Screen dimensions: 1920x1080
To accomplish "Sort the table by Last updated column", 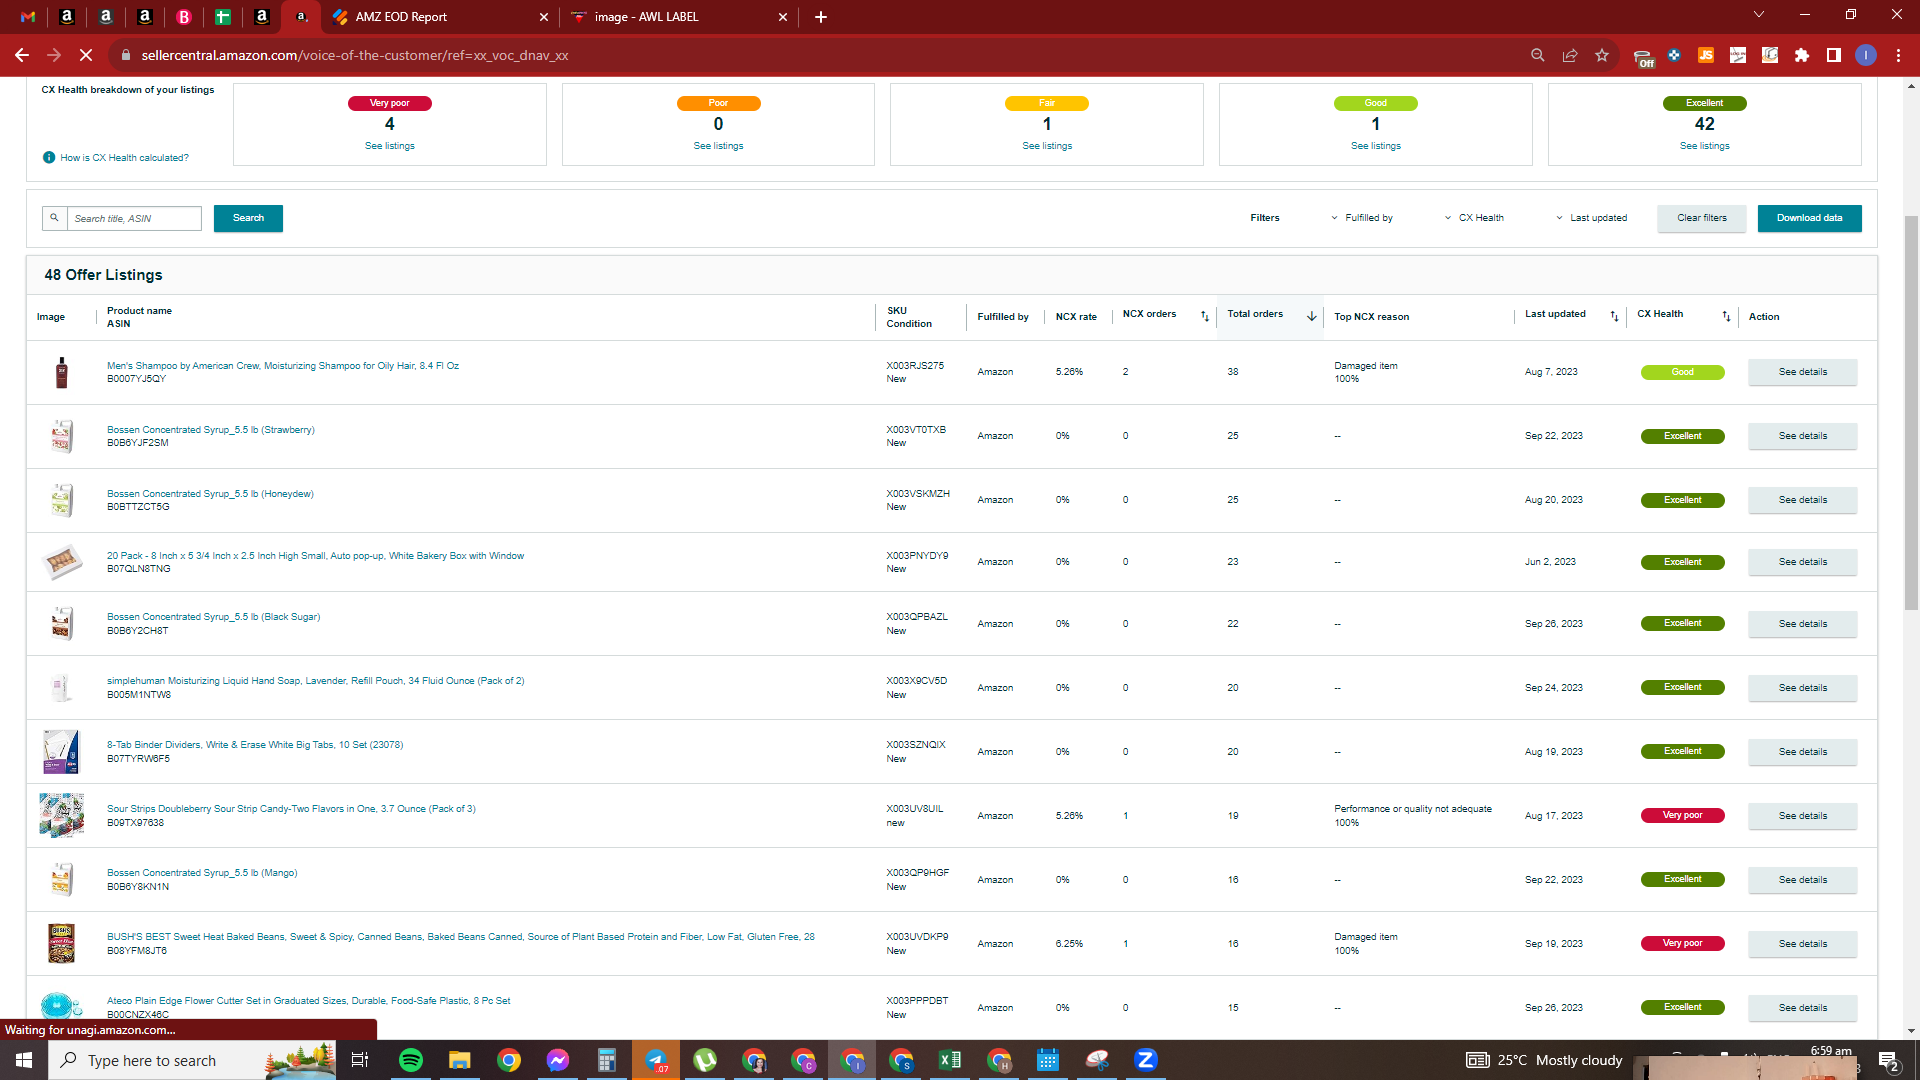I will pyautogui.click(x=1614, y=316).
